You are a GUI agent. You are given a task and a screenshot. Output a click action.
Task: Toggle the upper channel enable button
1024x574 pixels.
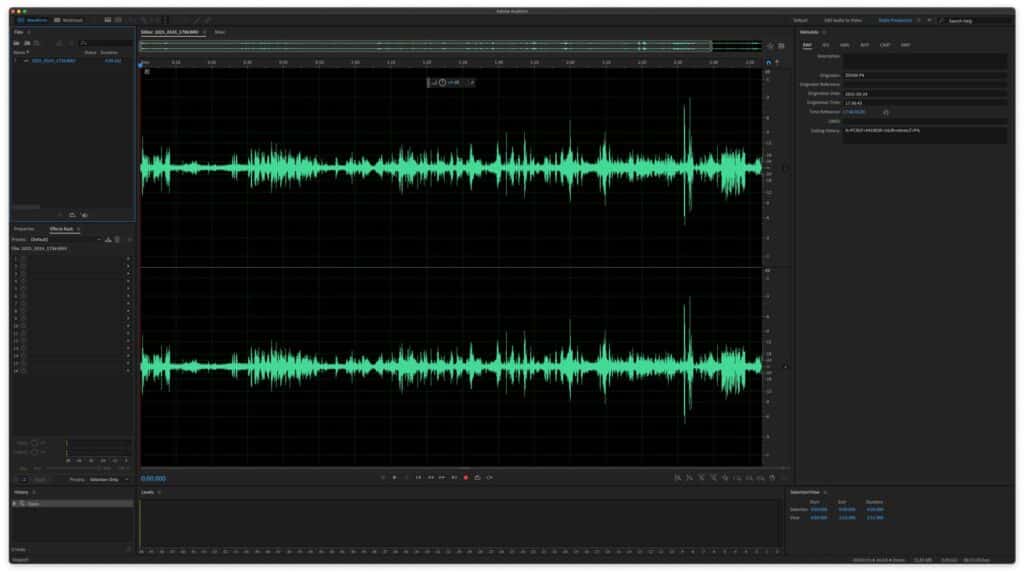(x=785, y=168)
